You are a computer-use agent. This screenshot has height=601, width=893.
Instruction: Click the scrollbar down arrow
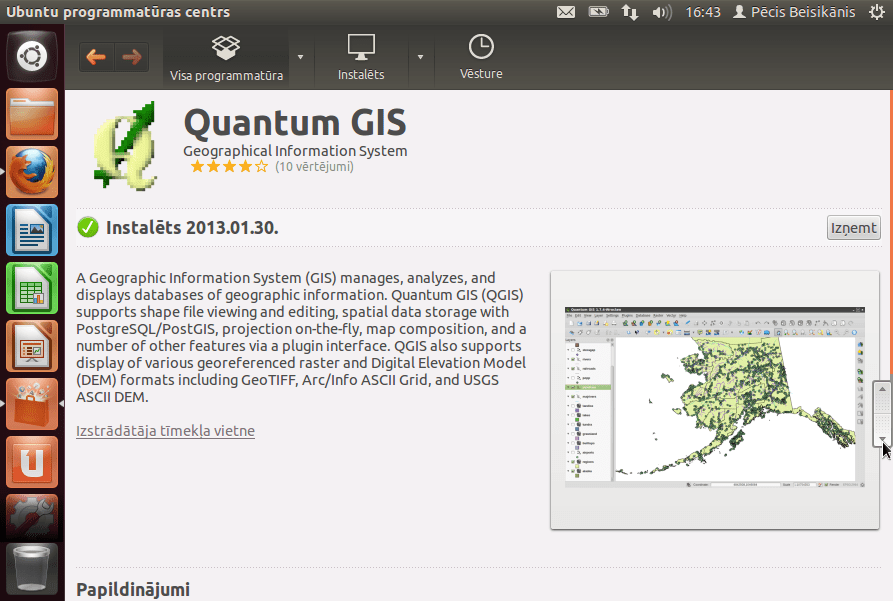(x=882, y=439)
